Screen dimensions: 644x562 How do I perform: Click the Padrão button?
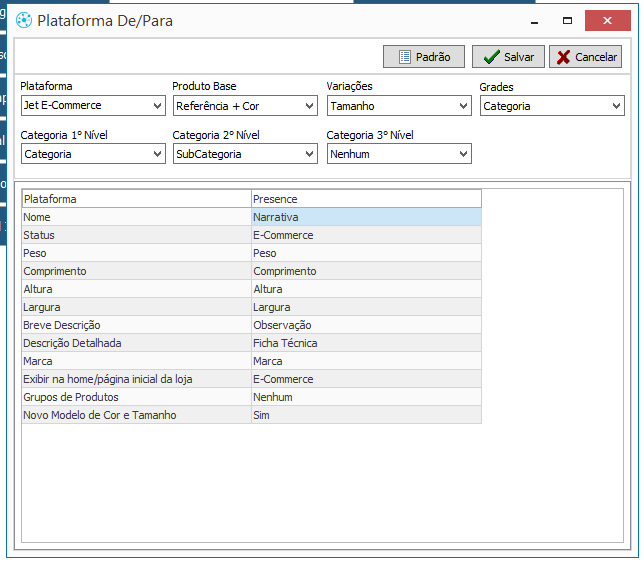tap(423, 57)
